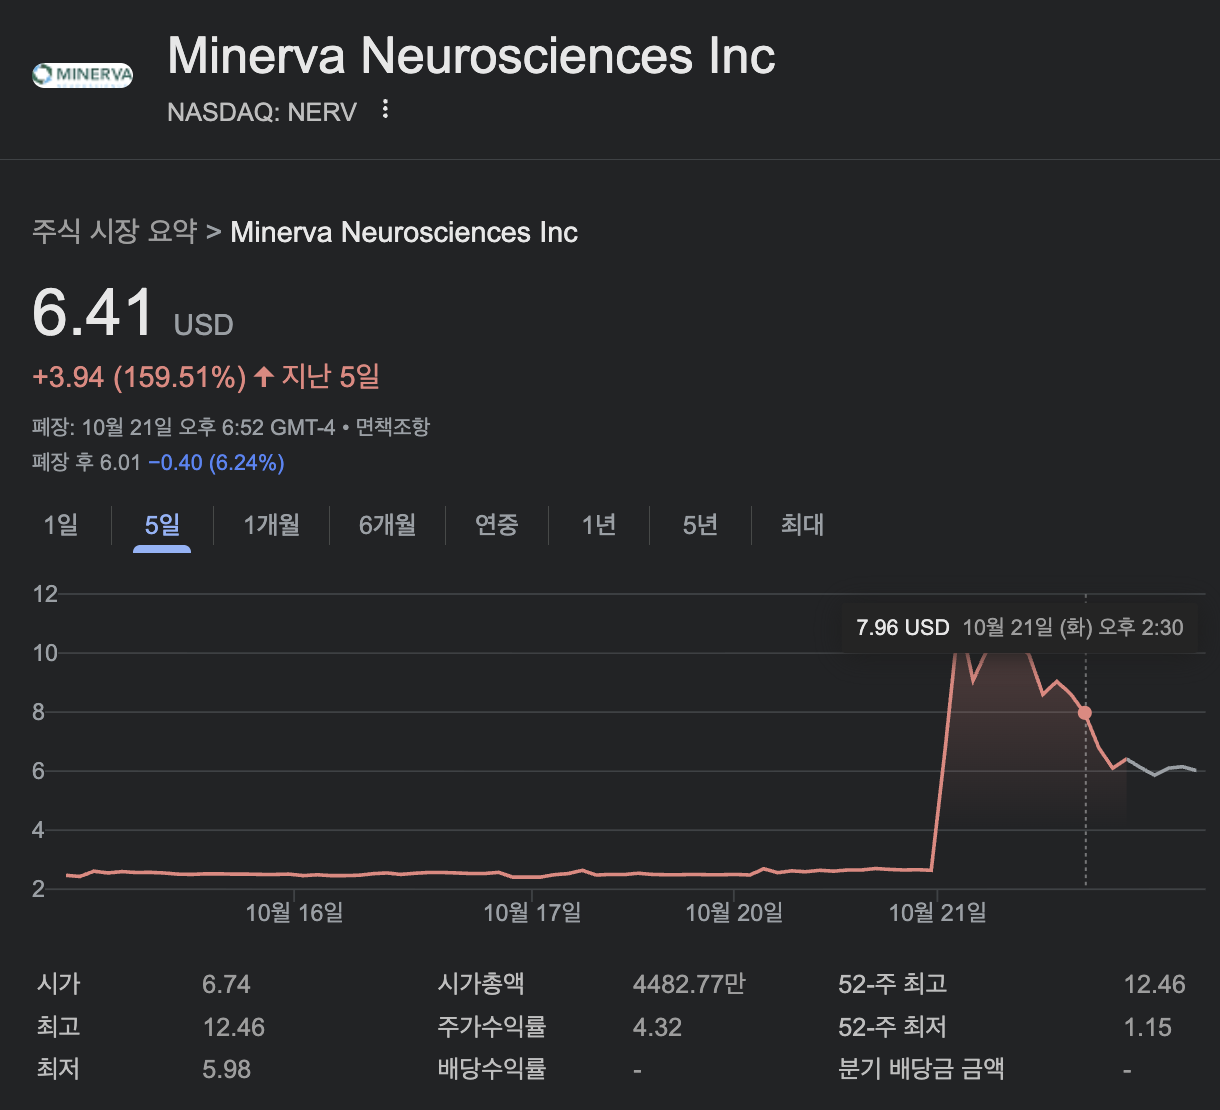The height and width of the screenshot is (1110, 1220).
Task: Click the 시가총액 value 4482.77만
Action: point(689,984)
